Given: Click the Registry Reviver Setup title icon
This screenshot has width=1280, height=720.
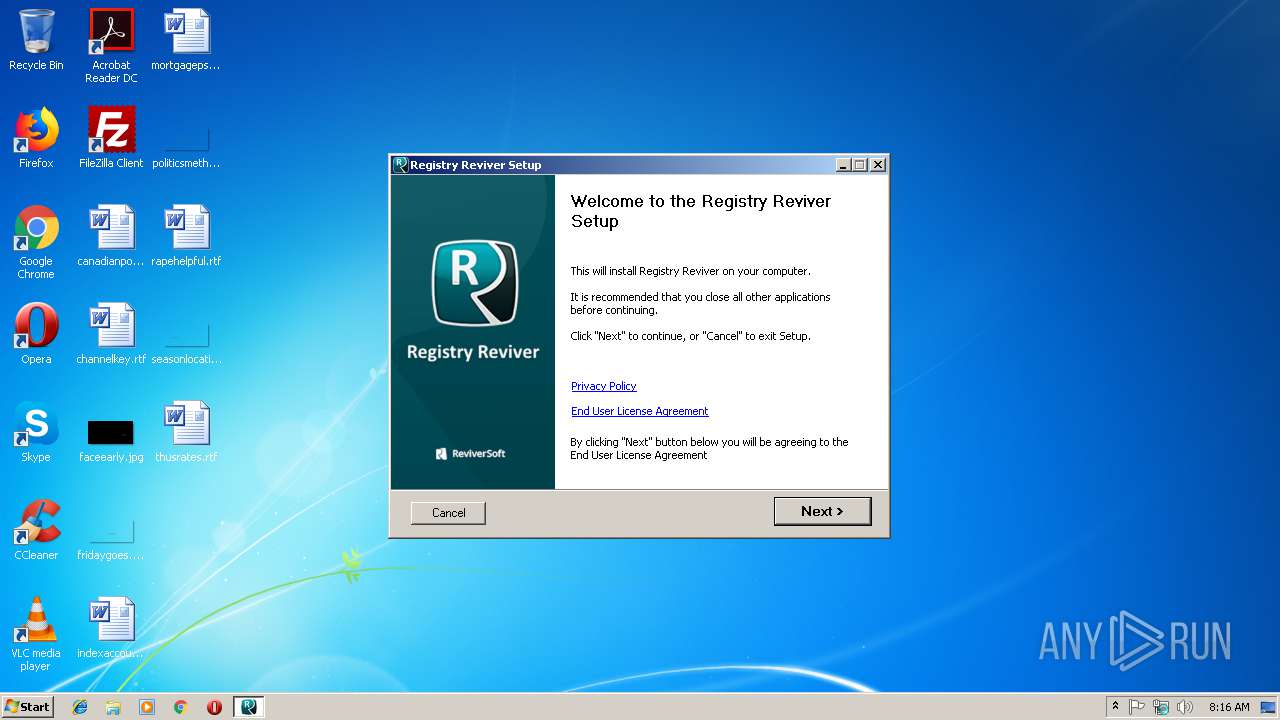Looking at the screenshot, I should click(x=400, y=165).
